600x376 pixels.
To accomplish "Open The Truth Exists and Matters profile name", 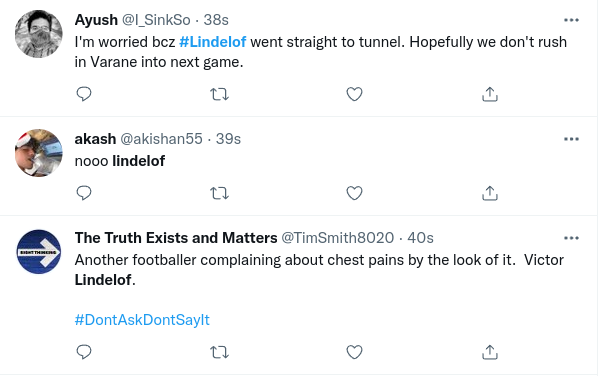I will pyautogui.click(x=176, y=238).
